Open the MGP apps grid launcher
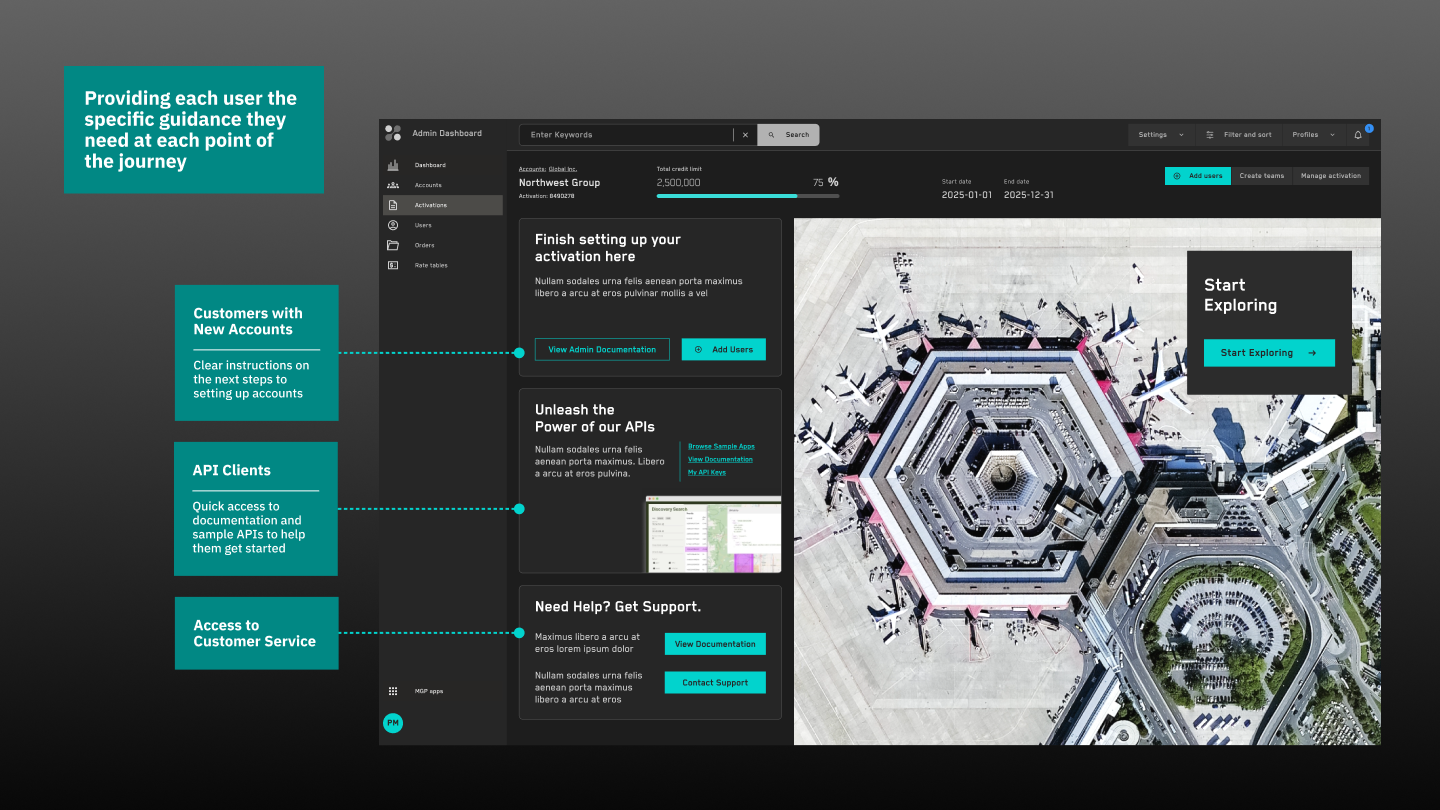Viewport: 1440px width, 810px height. 393,691
